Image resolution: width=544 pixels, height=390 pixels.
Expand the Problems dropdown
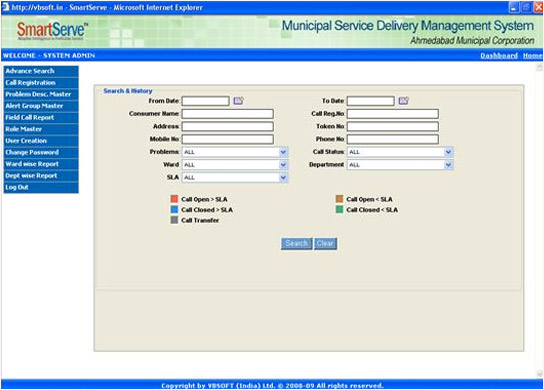tap(283, 152)
